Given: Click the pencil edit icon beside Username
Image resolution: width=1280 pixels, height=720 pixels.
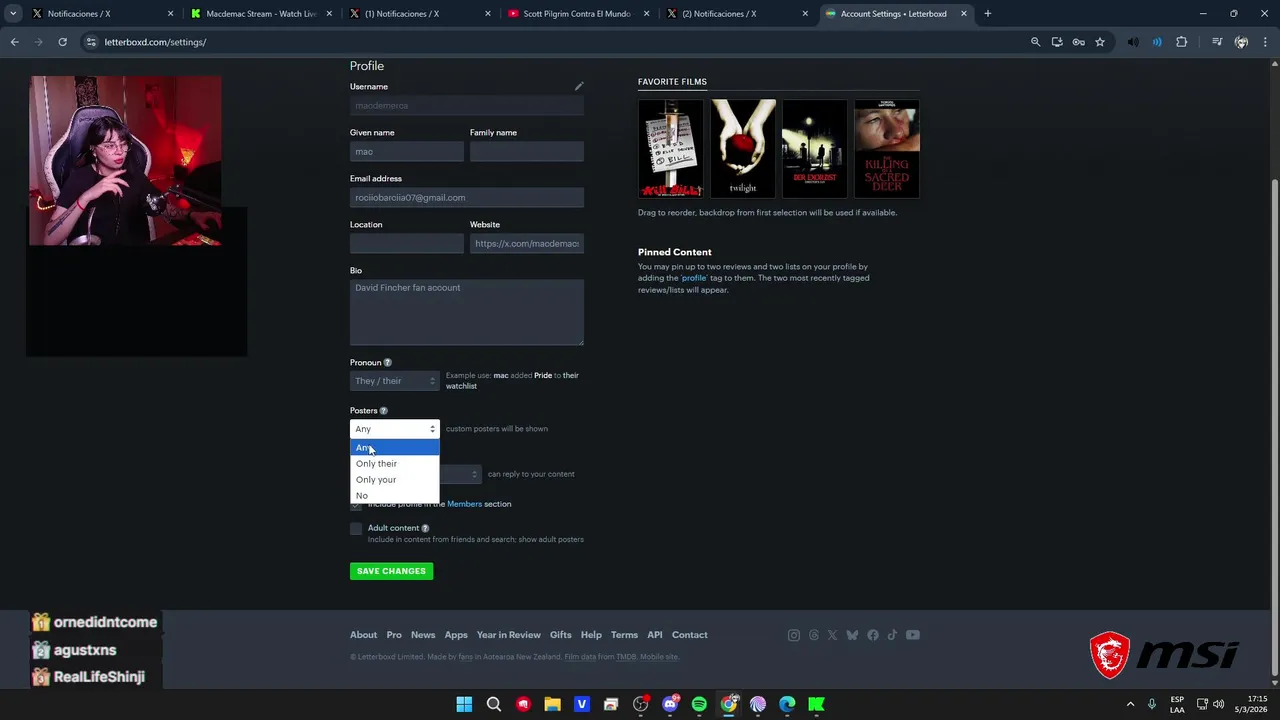Looking at the screenshot, I should click(x=579, y=87).
